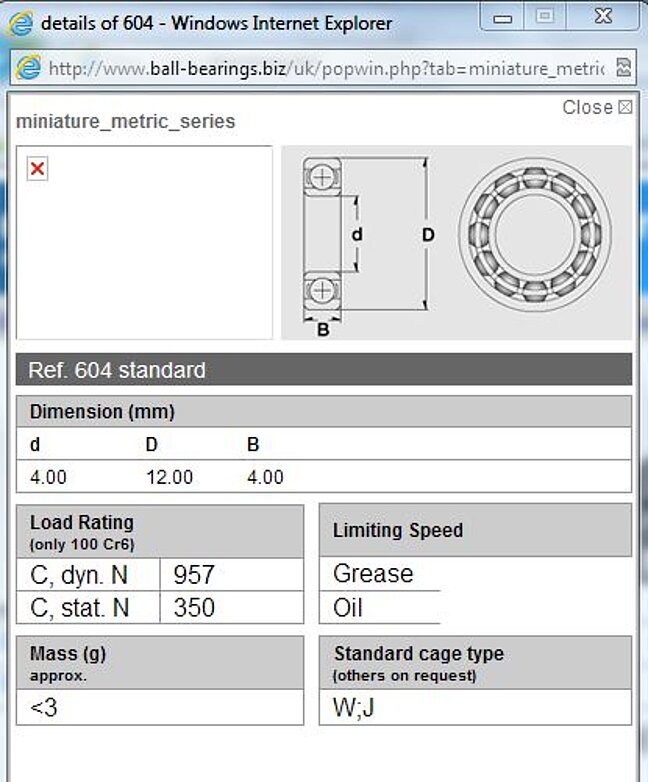Maximize the Internet Explorer popup window
The height and width of the screenshot is (782, 648).
(x=544, y=17)
